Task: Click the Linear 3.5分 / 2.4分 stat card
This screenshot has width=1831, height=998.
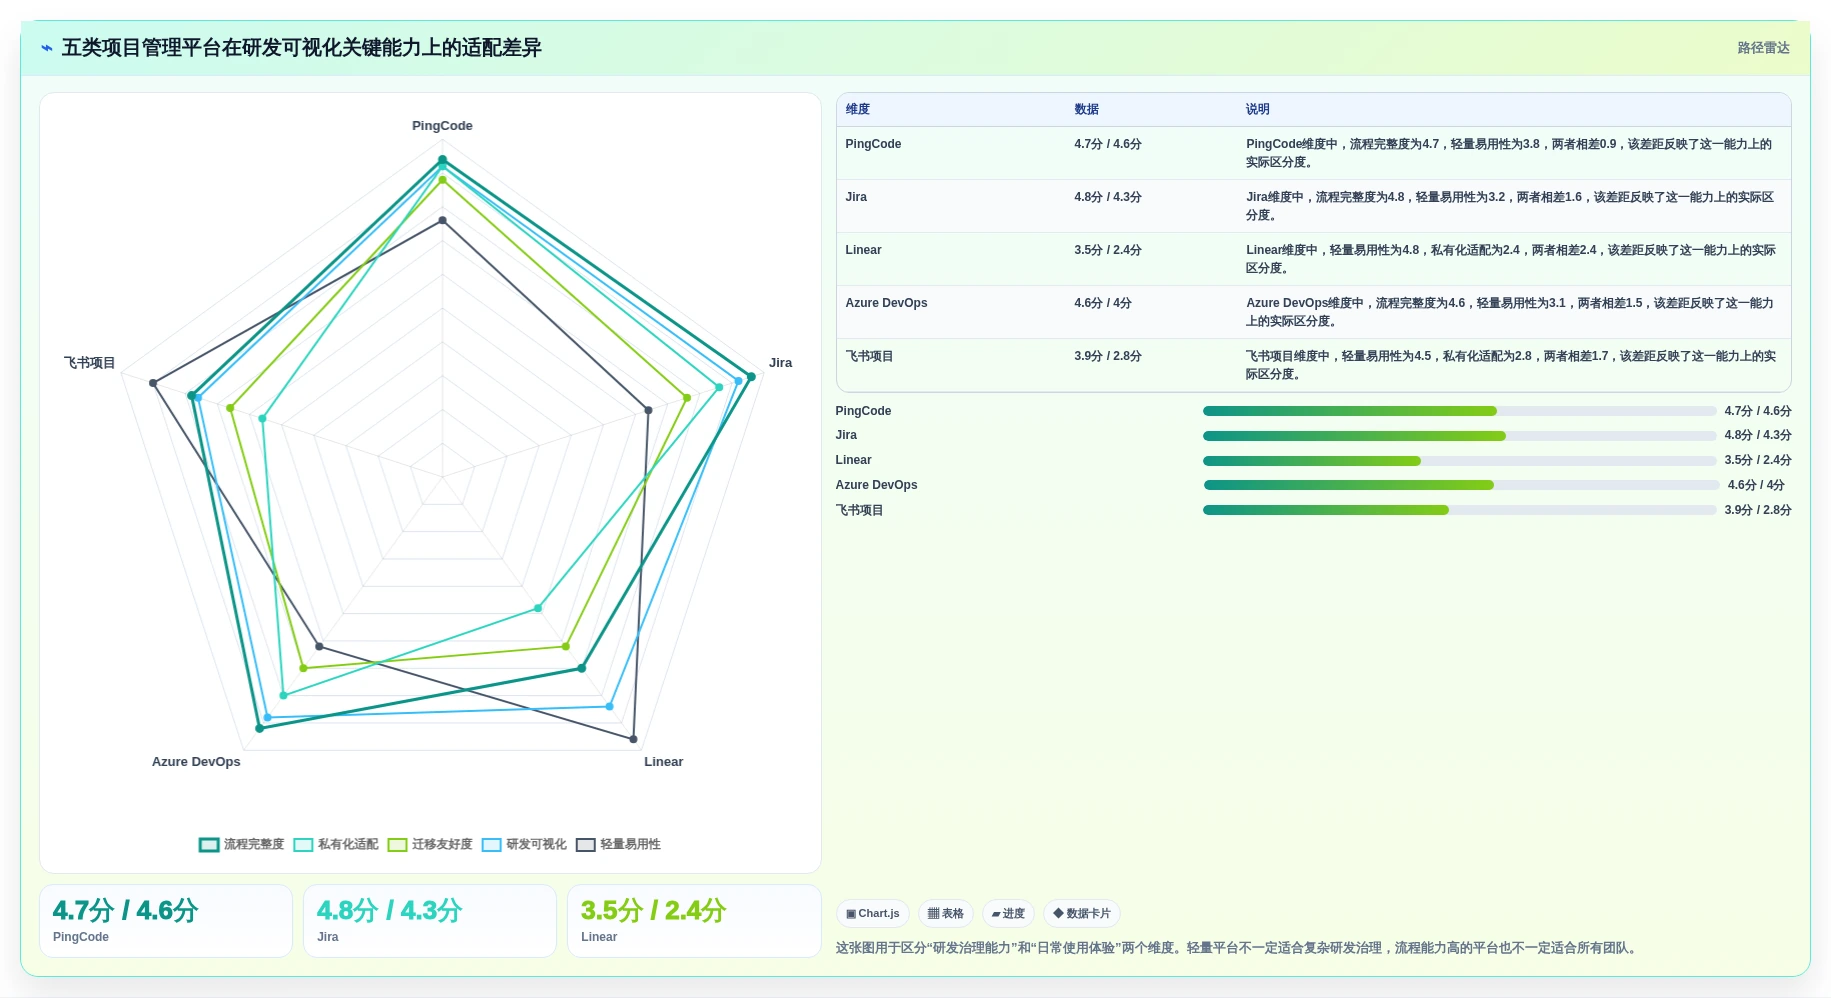Action: click(x=694, y=921)
